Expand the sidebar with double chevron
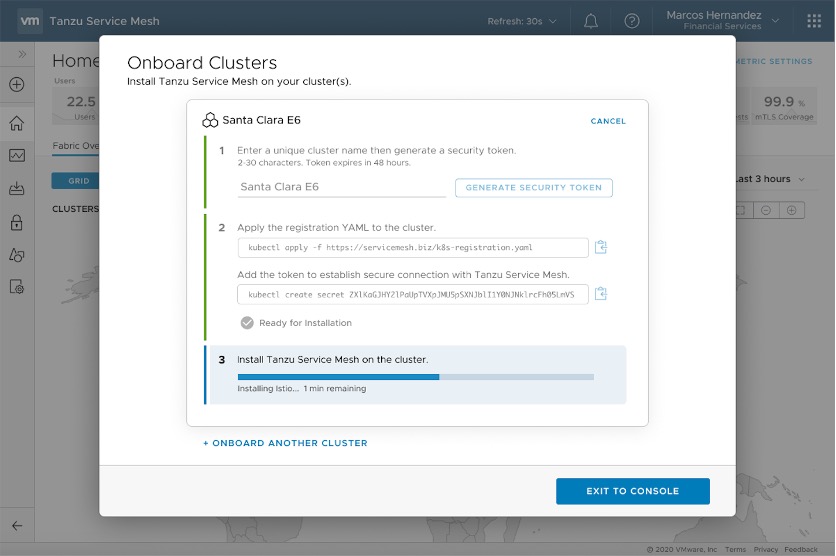This screenshot has width=836, height=556. click(22, 54)
